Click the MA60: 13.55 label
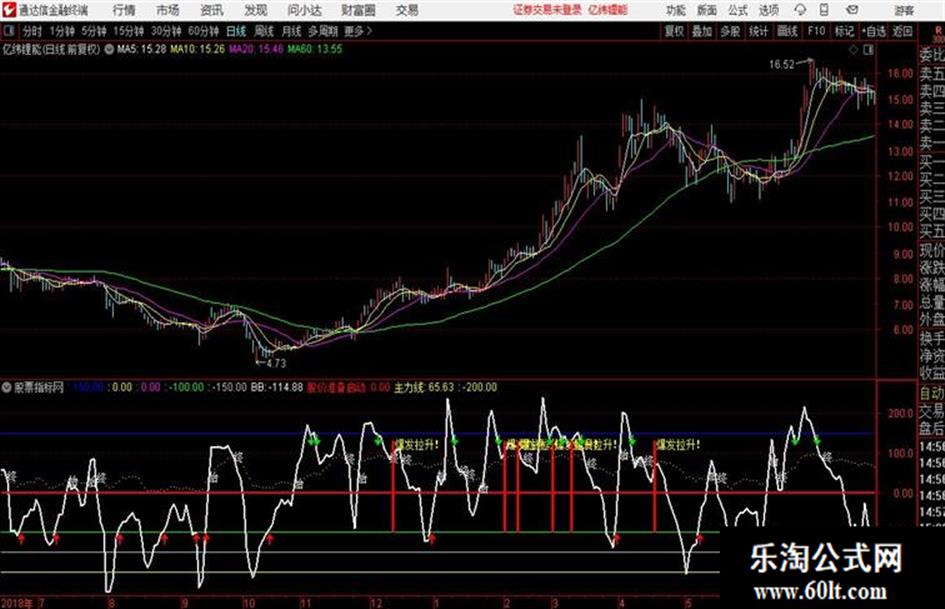 [x=315, y=49]
